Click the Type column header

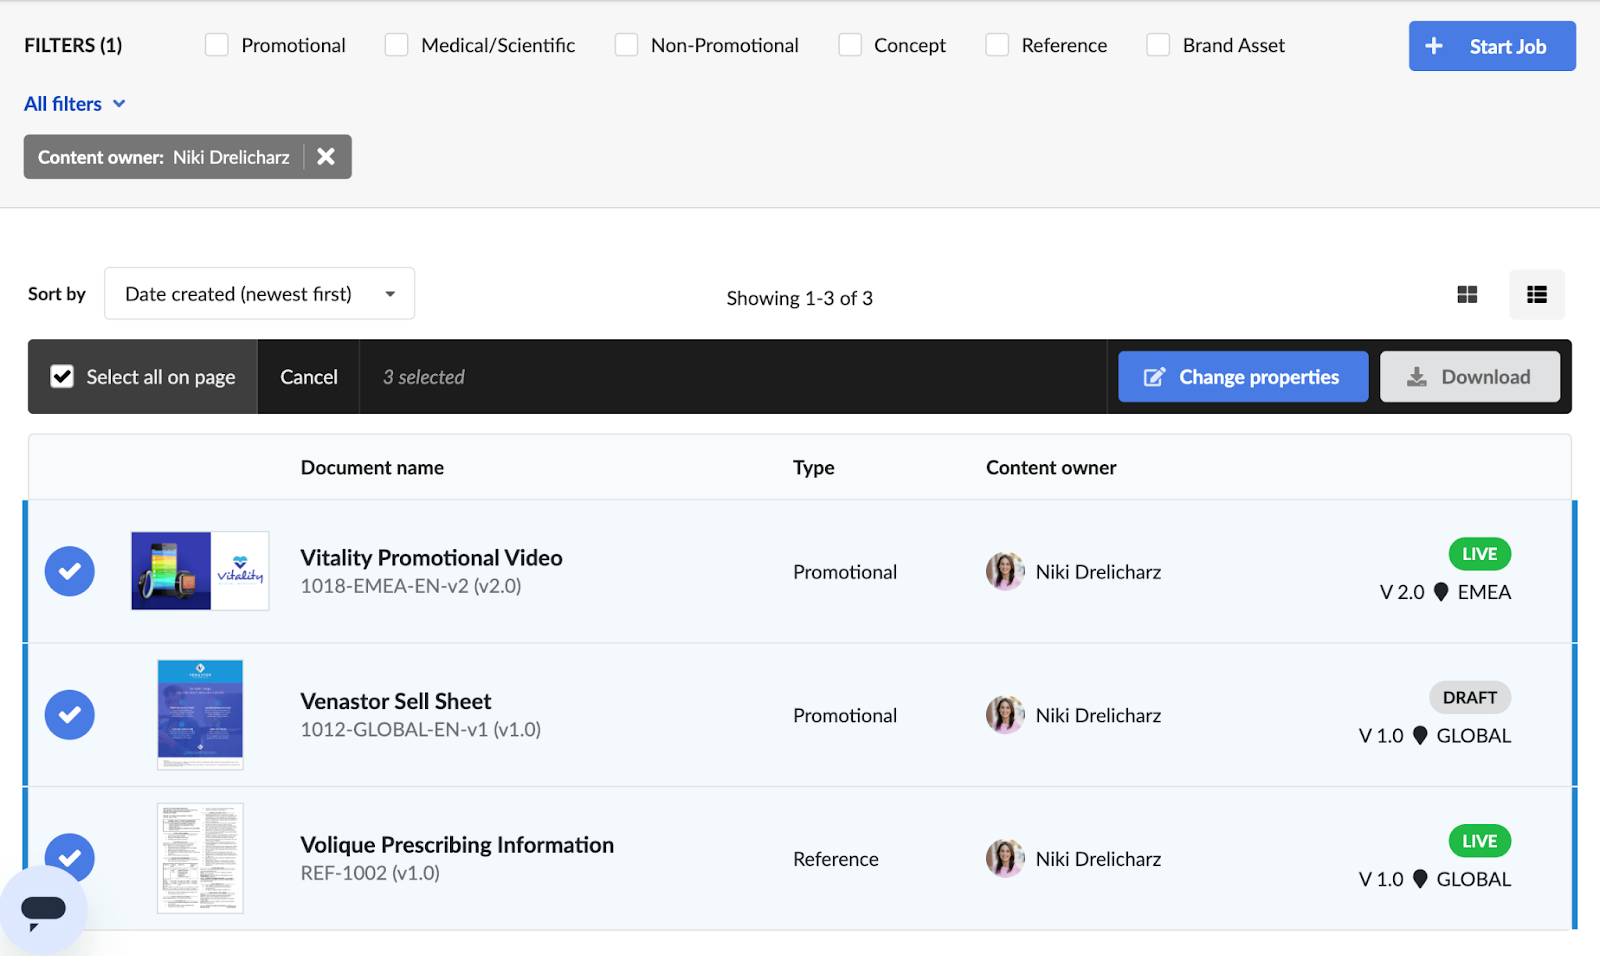(813, 467)
